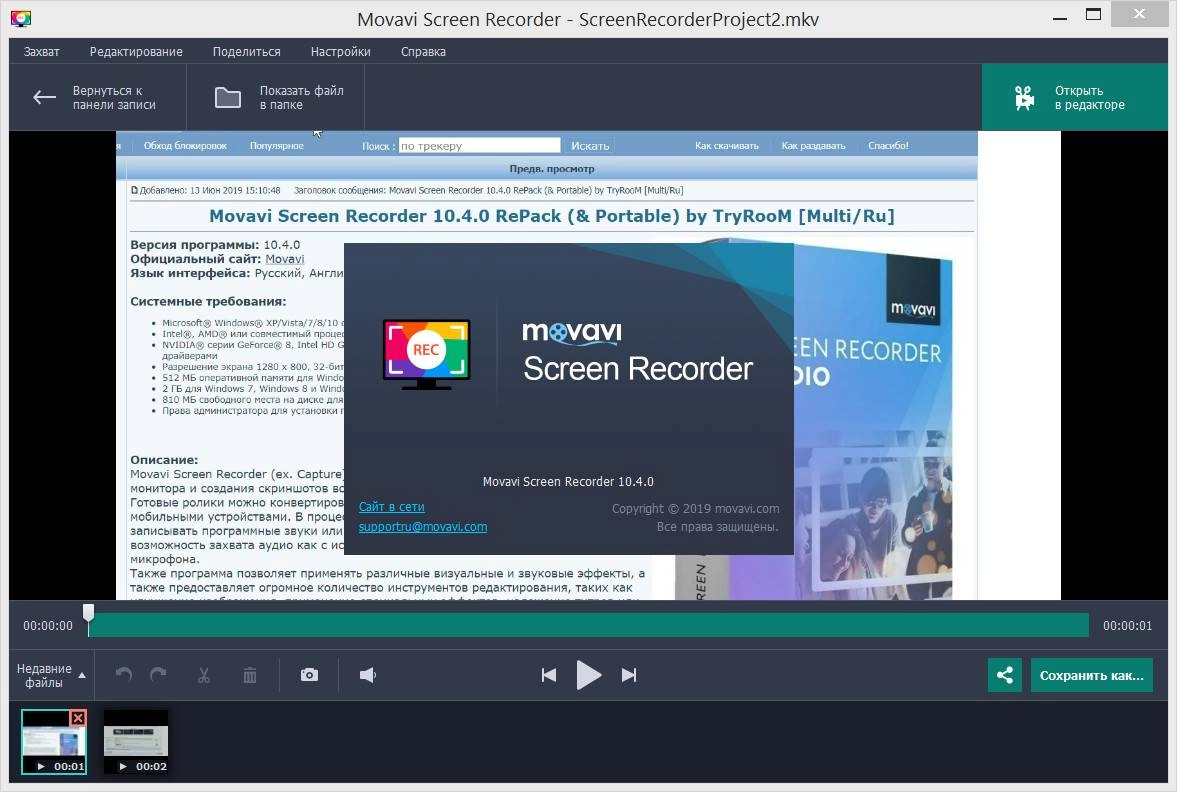Open the Настройки menu
The image size is (1177, 792).
340,52
